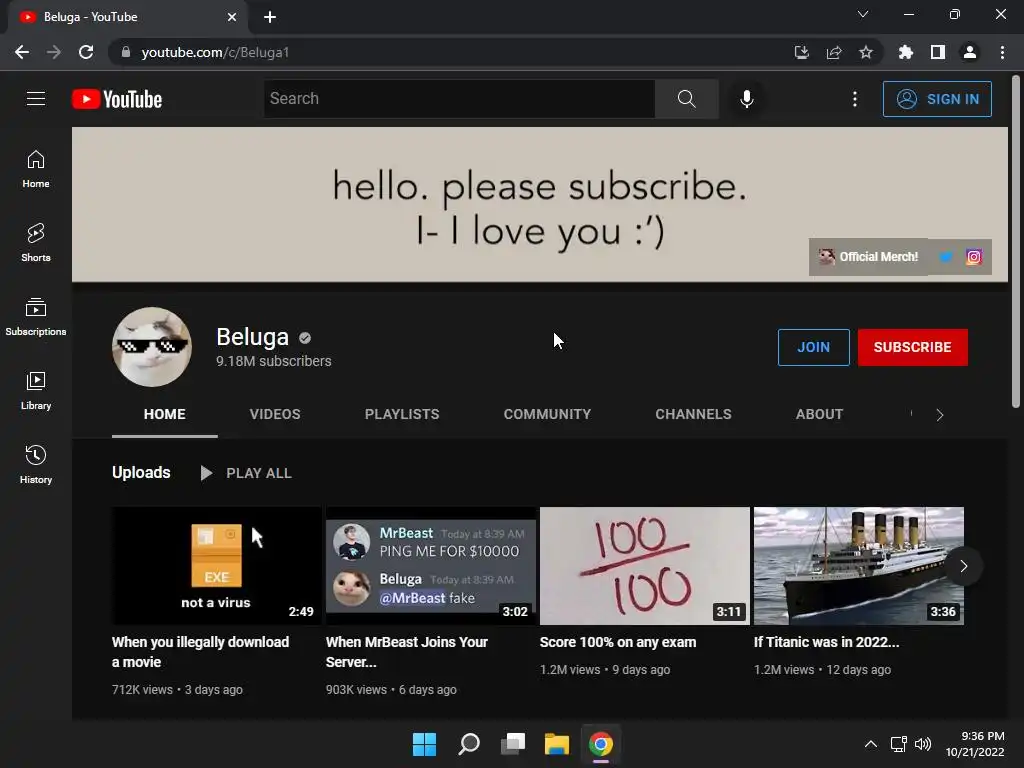Open the YouTube hamburger guide menu
1024x768 pixels.
pos(36,99)
